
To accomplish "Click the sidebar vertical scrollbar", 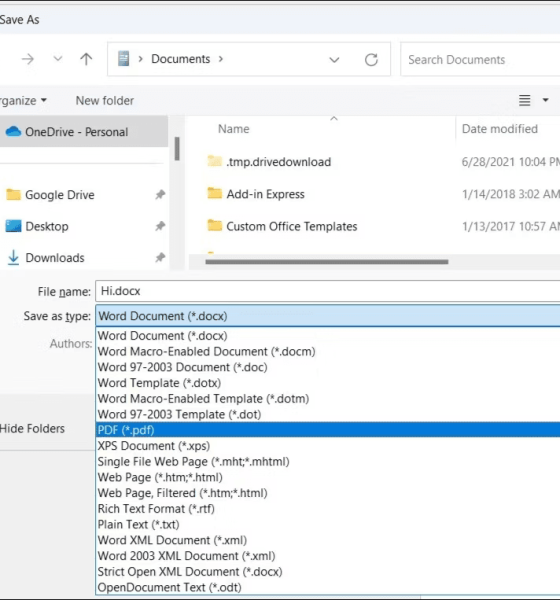I will click(177, 148).
